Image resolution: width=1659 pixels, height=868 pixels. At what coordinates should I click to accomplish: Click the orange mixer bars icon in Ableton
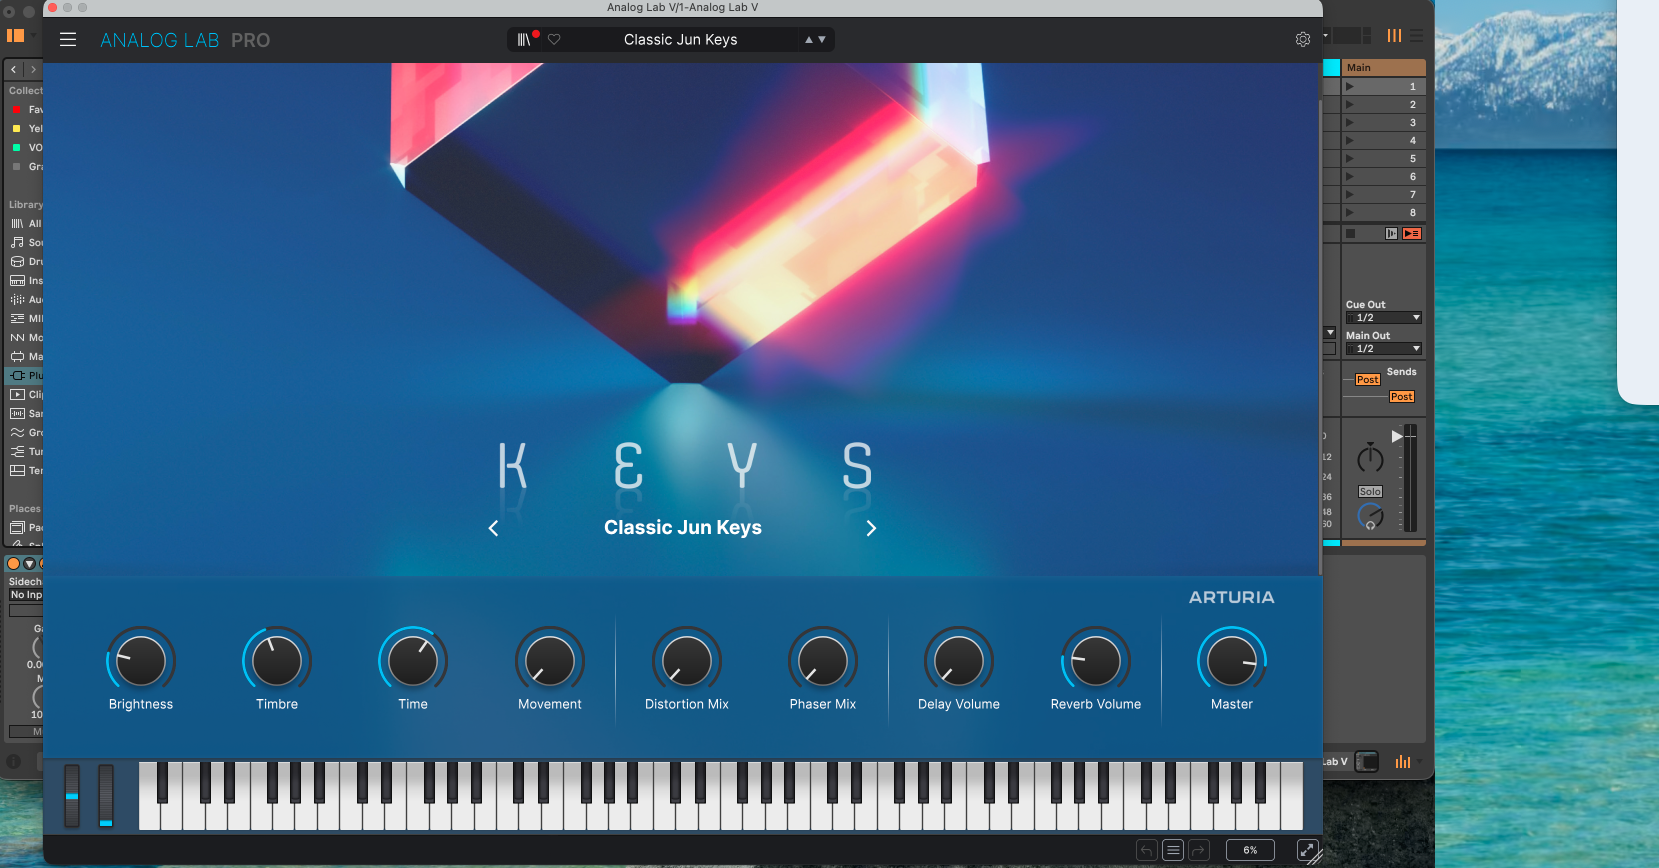tap(1394, 36)
